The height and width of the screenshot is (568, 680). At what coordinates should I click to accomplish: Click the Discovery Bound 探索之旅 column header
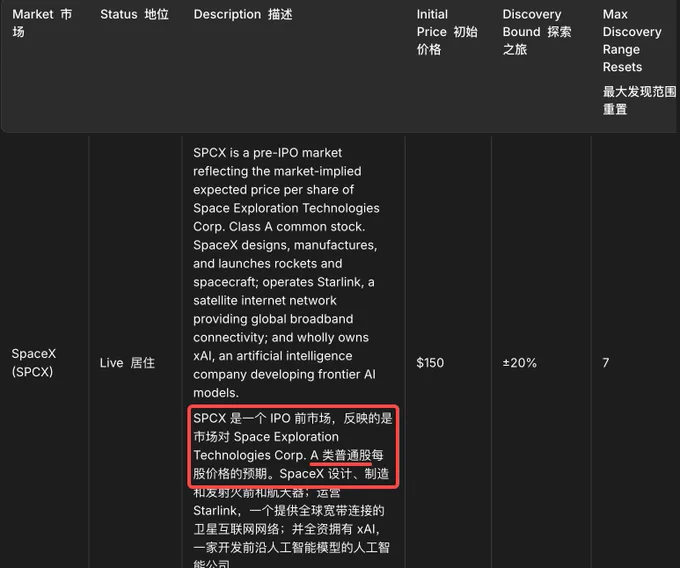pyautogui.click(x=537, y=32)
